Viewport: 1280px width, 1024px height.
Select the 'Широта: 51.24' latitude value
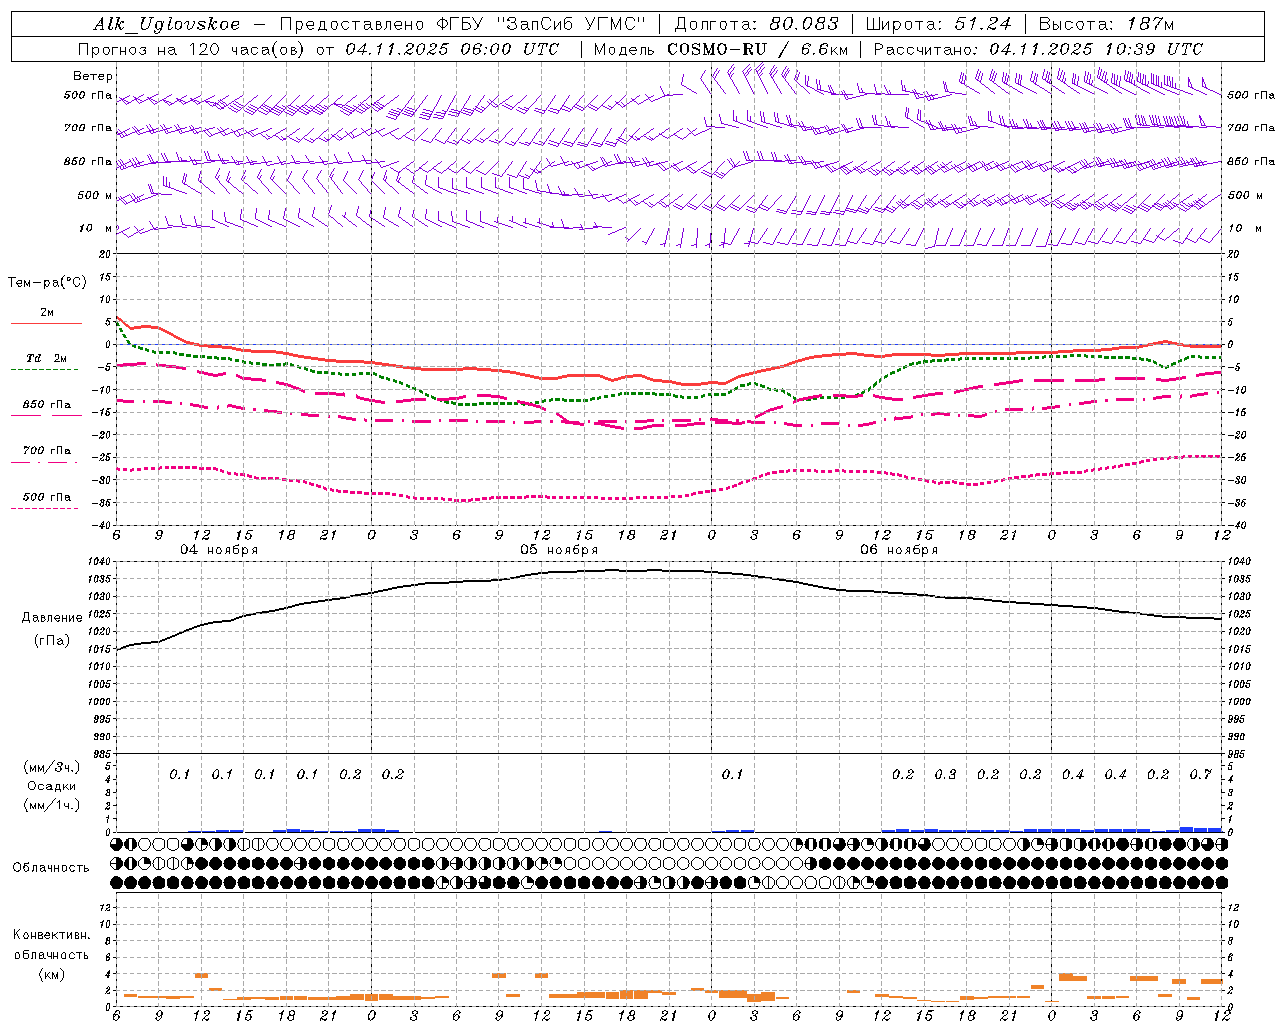(x=938, y=25)
